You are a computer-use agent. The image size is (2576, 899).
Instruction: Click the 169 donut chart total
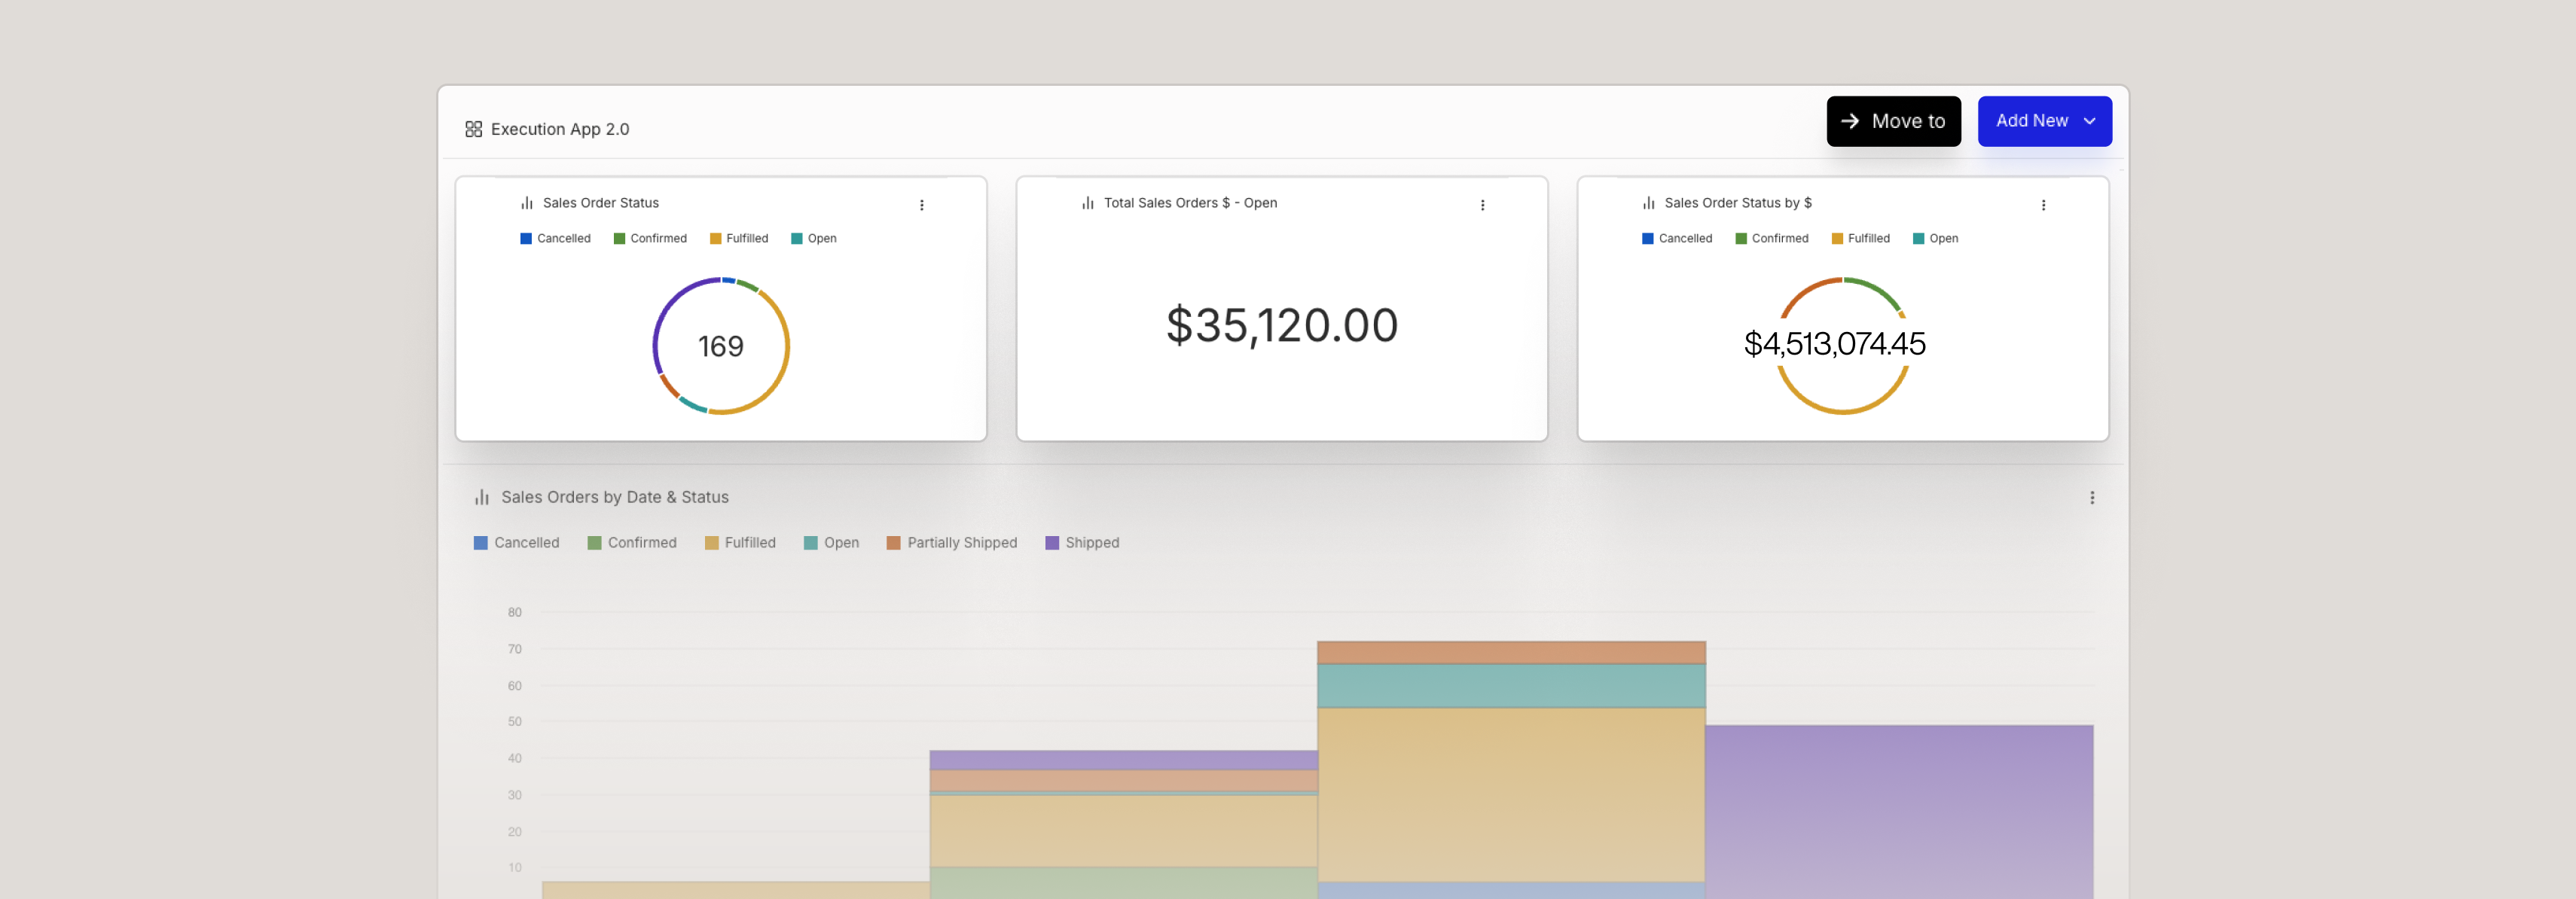[721, 347]
